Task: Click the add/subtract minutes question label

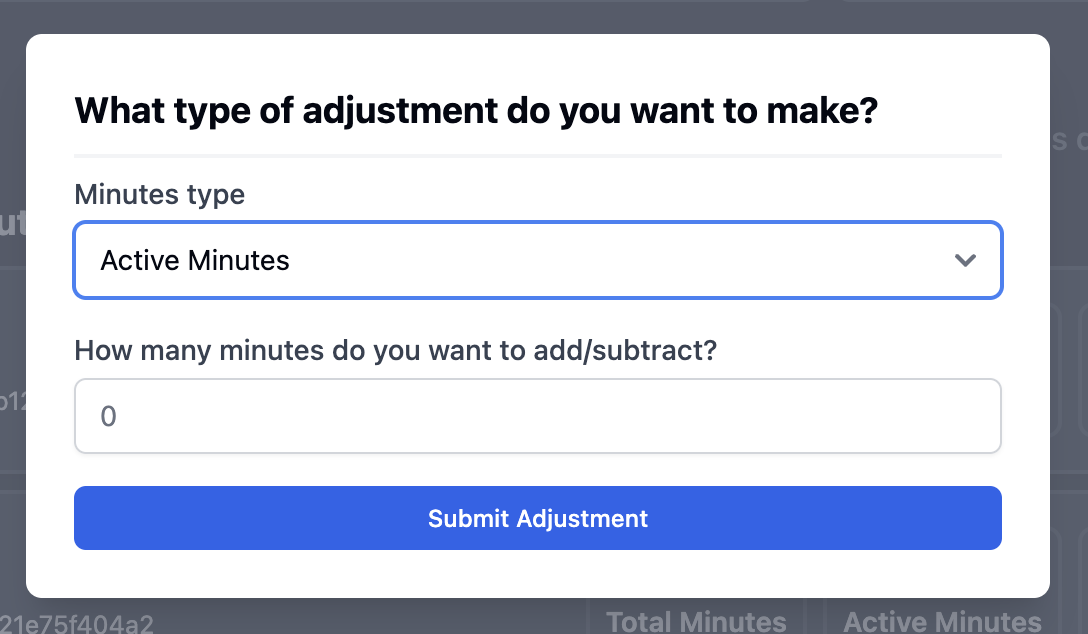Action: [x=395, y=350]
